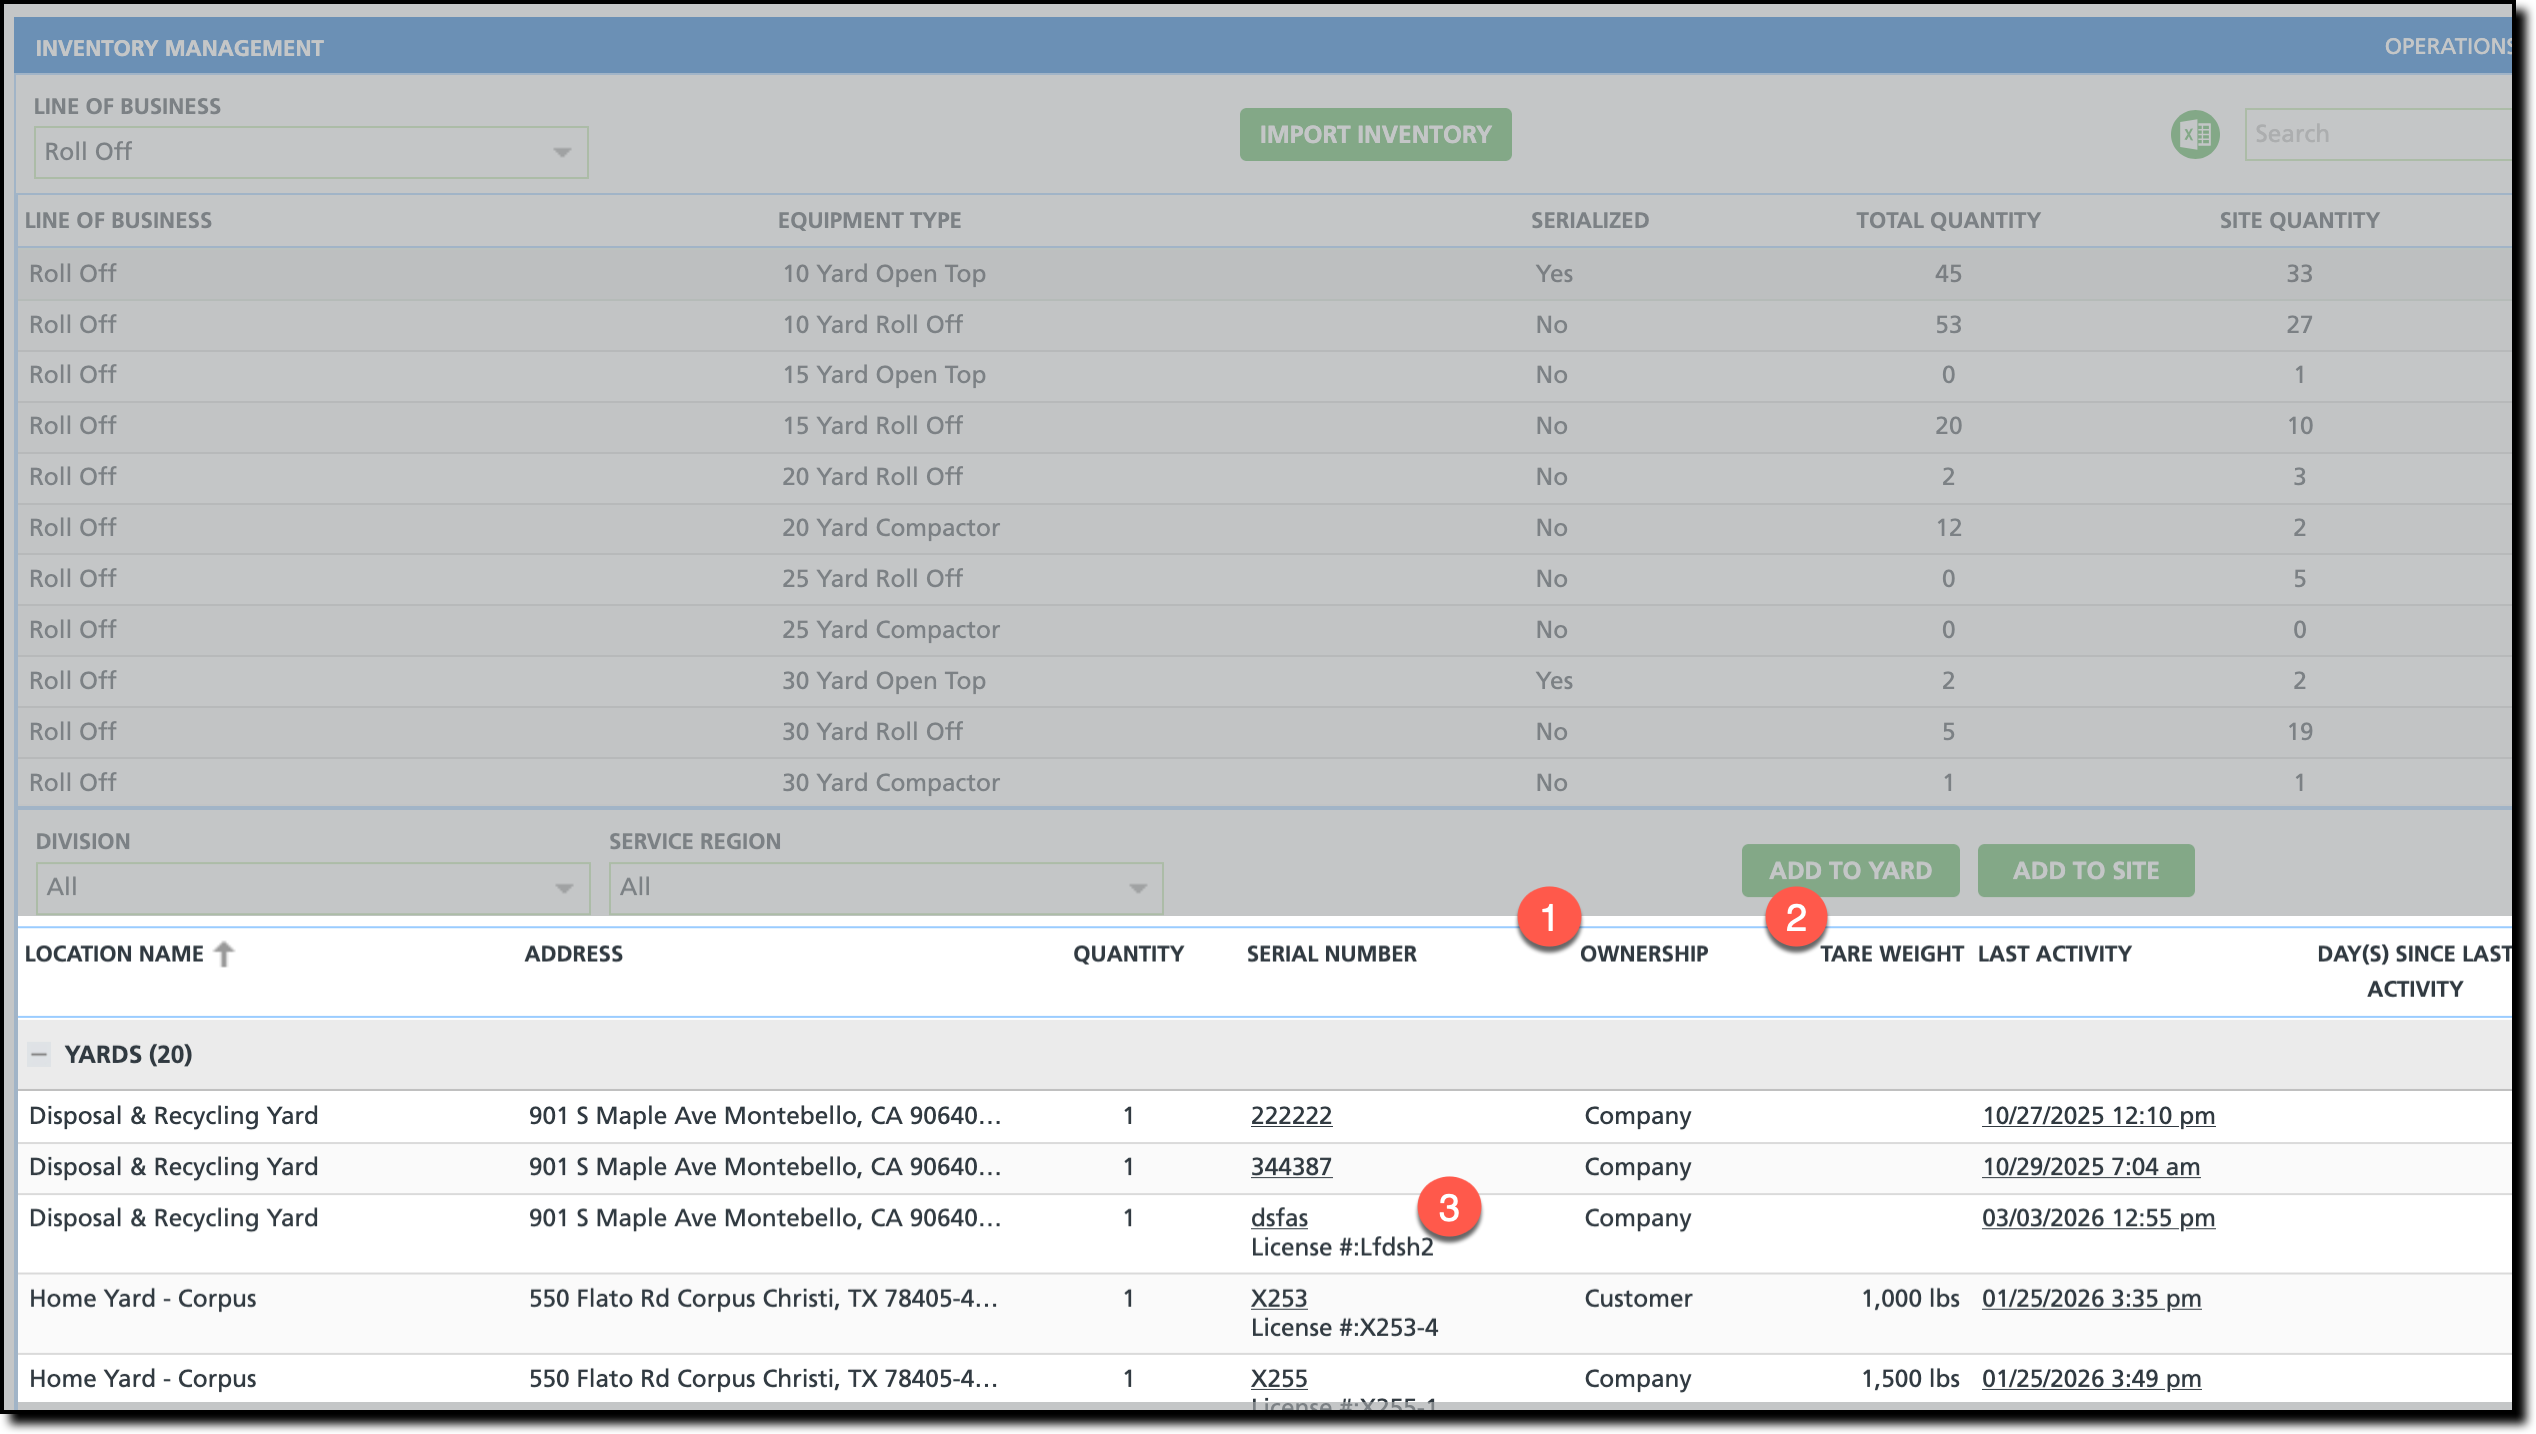
Task: Open serial number 222222 link
Action: pyautogui.click(x=1291, y=1115)
